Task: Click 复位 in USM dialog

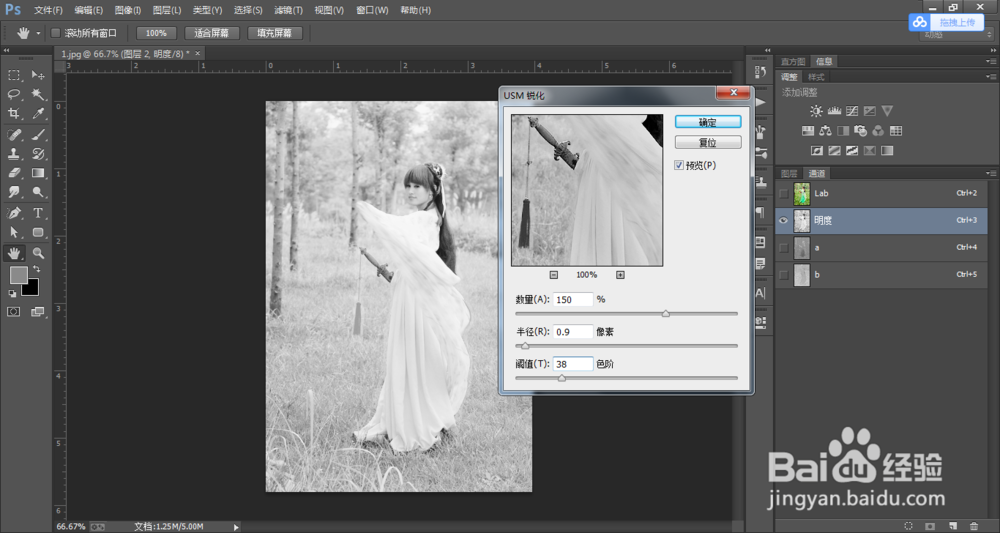Action: (708, 142)
